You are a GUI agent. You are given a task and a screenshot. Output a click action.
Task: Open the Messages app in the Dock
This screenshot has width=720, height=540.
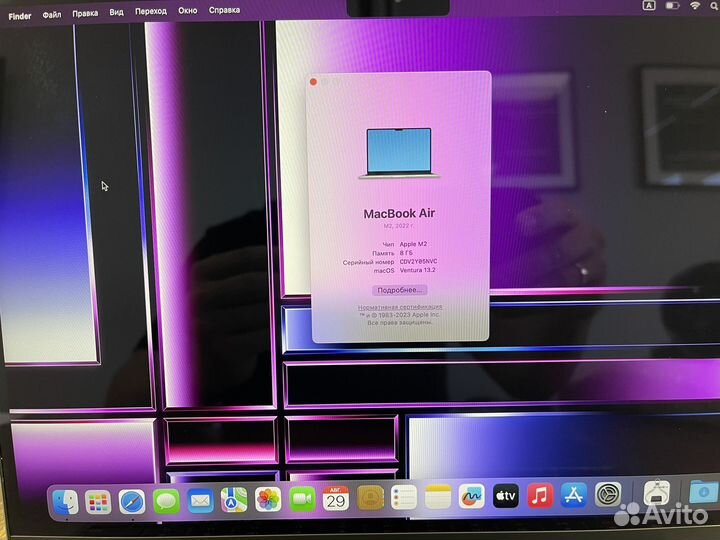[x=166, y=501]
